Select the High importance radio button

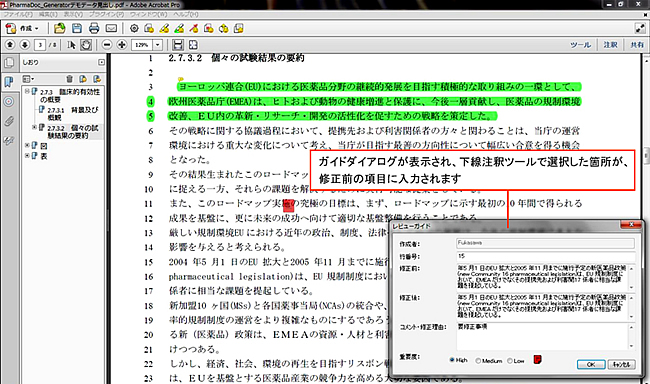pos(452,360)
